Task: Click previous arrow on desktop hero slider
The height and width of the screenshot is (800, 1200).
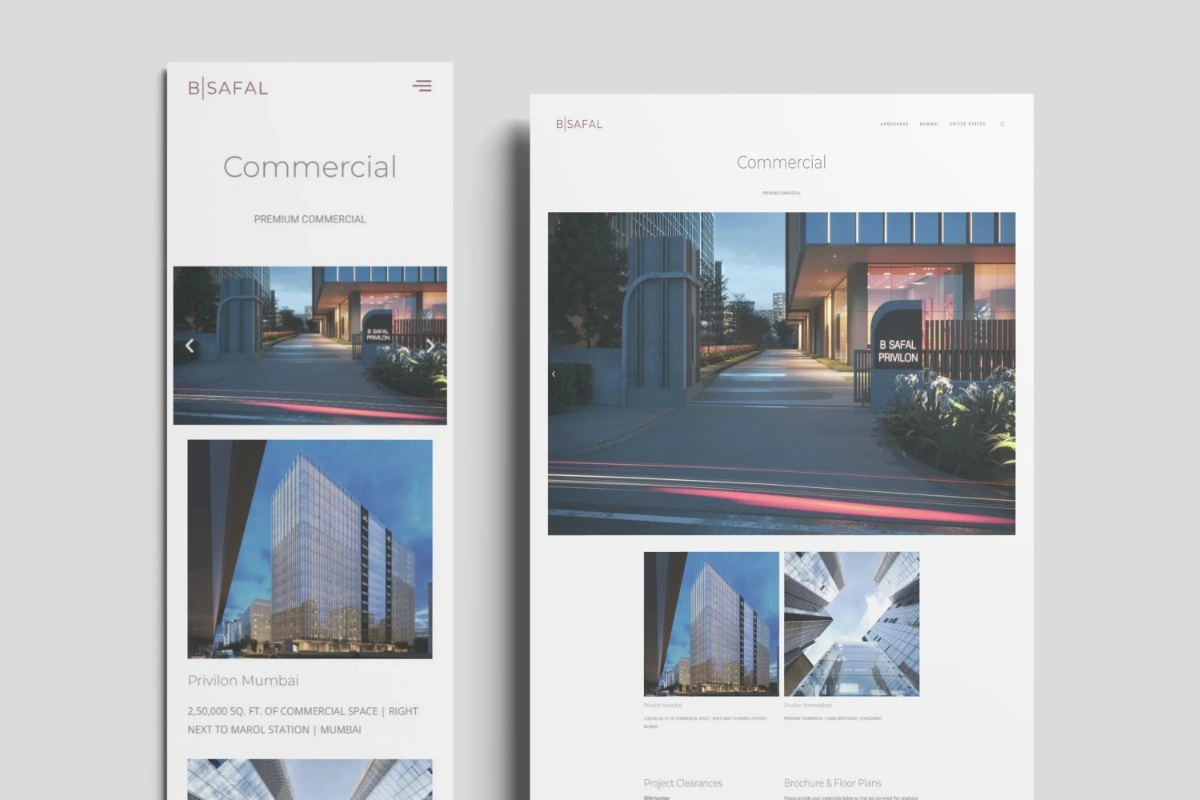Action: tap(554, 374)
